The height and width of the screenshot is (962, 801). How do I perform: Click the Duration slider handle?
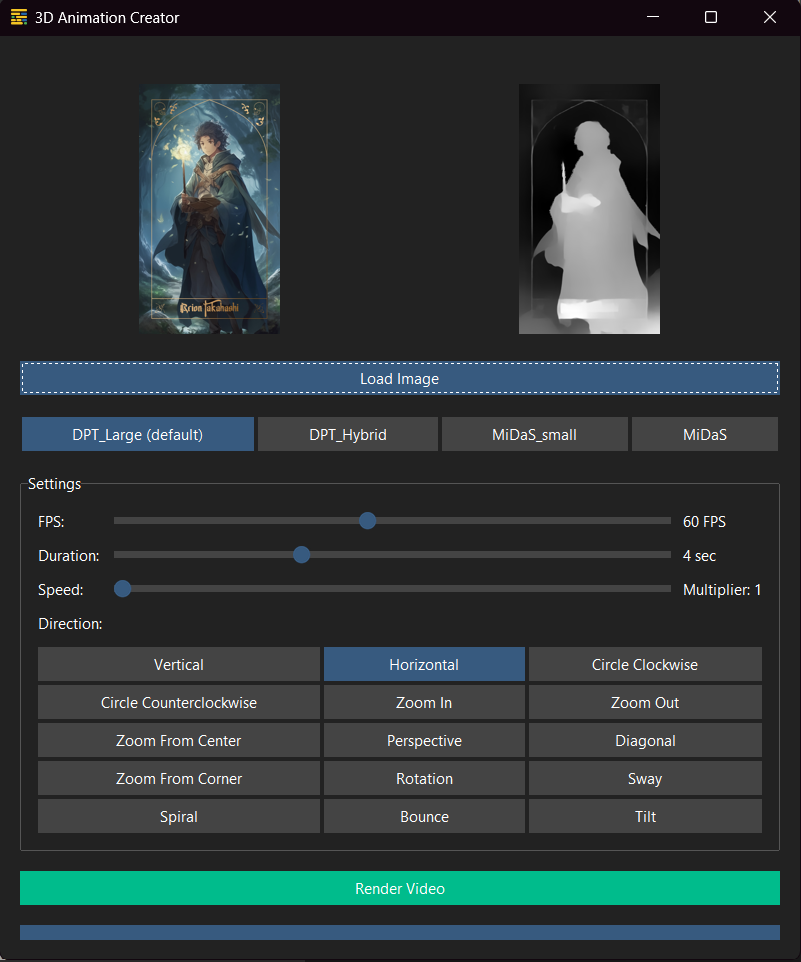(x=301, y=555)
